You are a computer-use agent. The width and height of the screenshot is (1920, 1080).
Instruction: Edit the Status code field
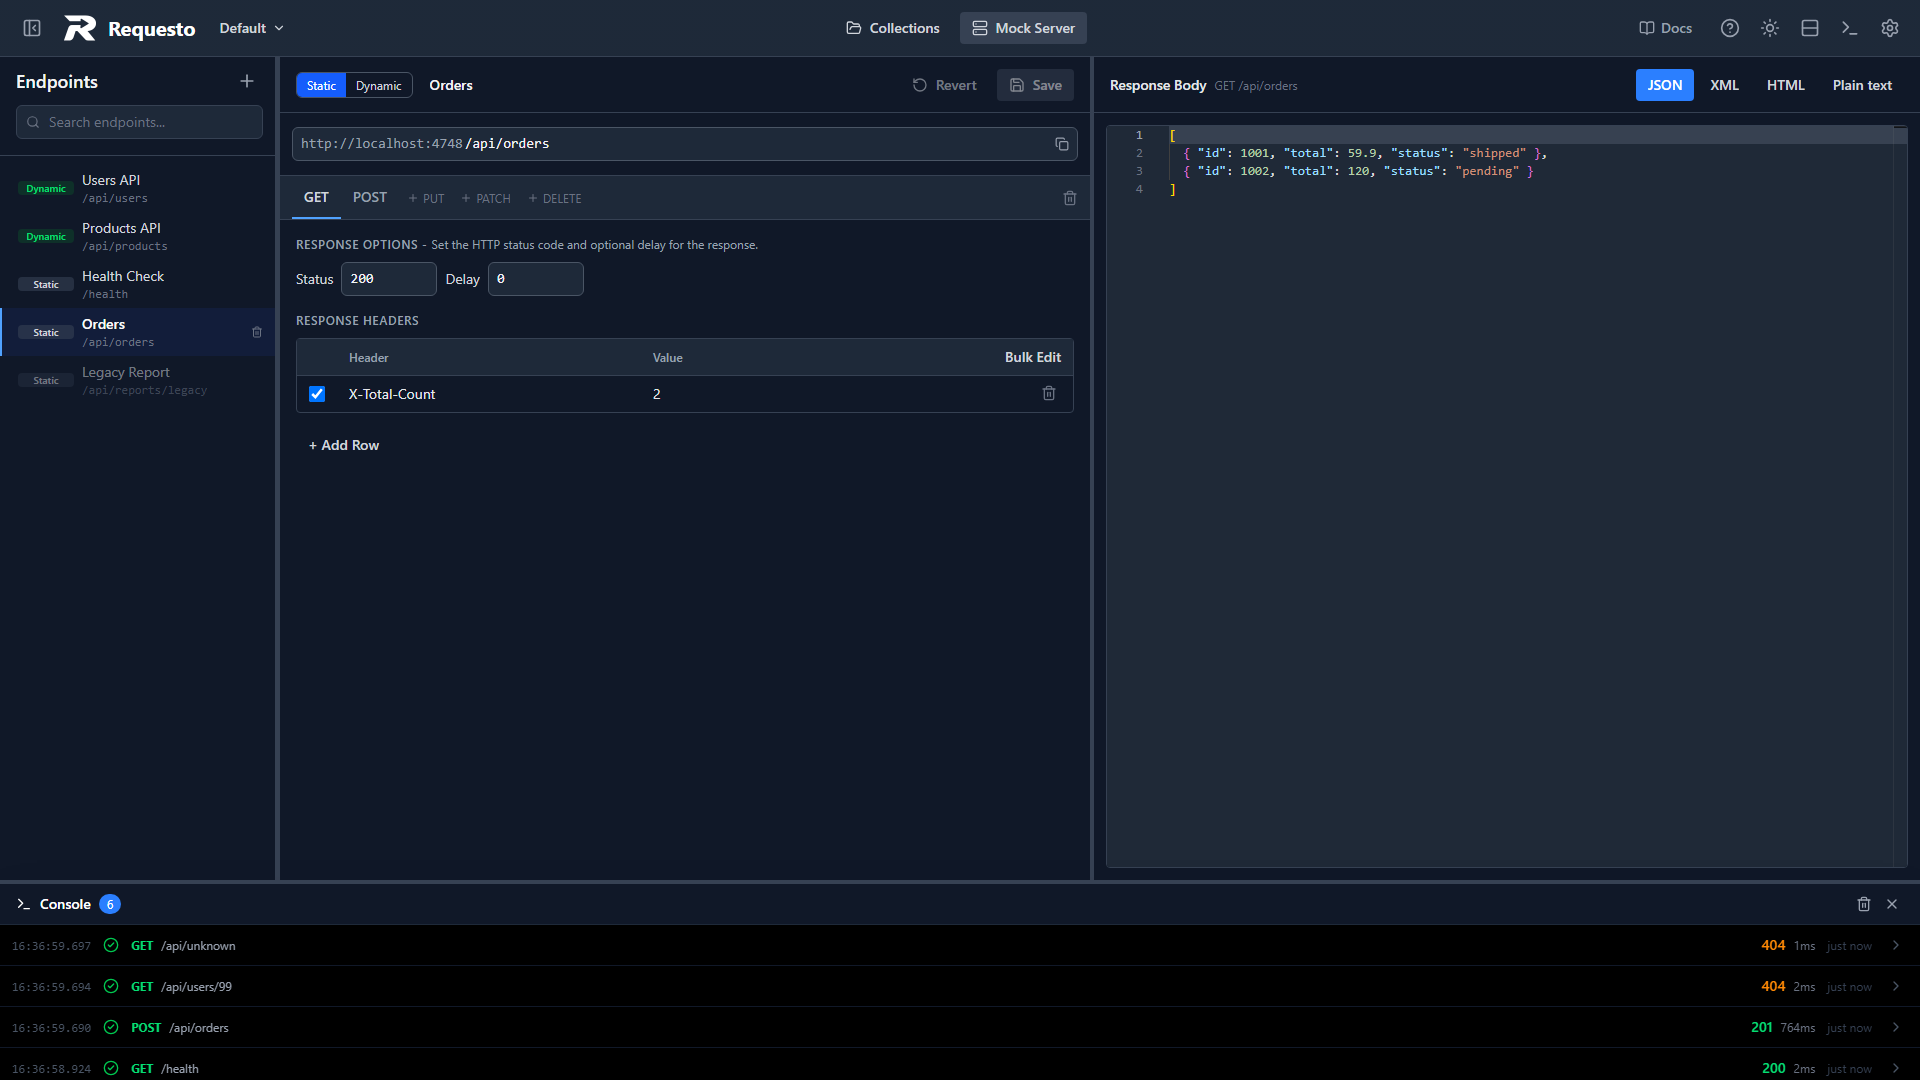[x=389, y=279]
